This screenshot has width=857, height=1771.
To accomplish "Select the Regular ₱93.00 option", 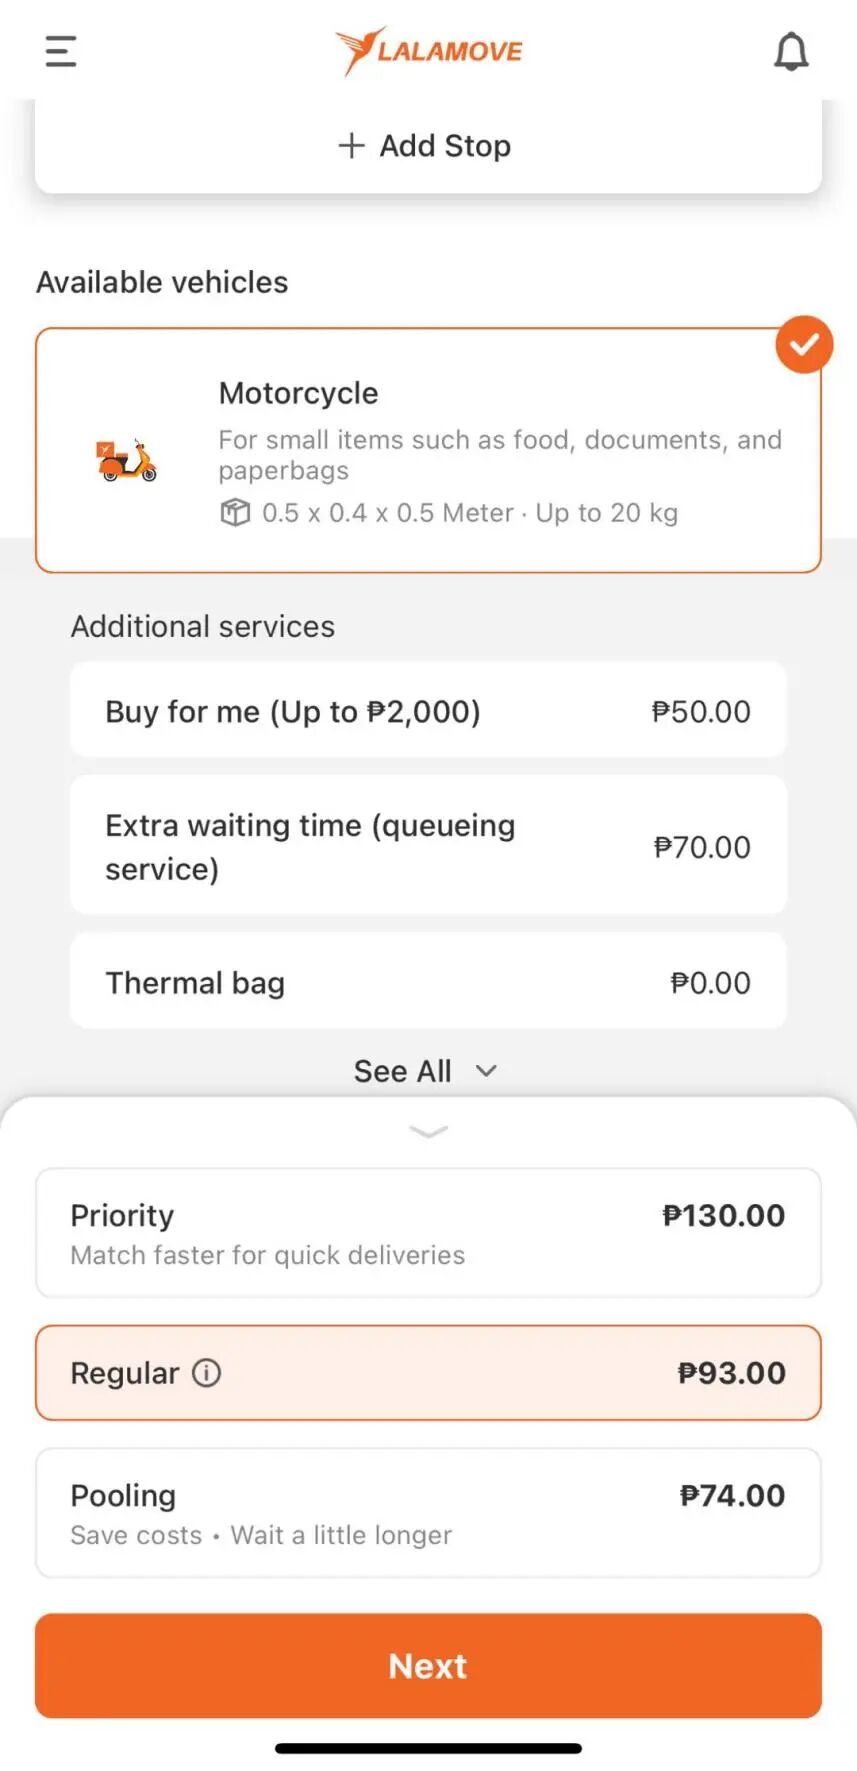I will pos(428,1373).
